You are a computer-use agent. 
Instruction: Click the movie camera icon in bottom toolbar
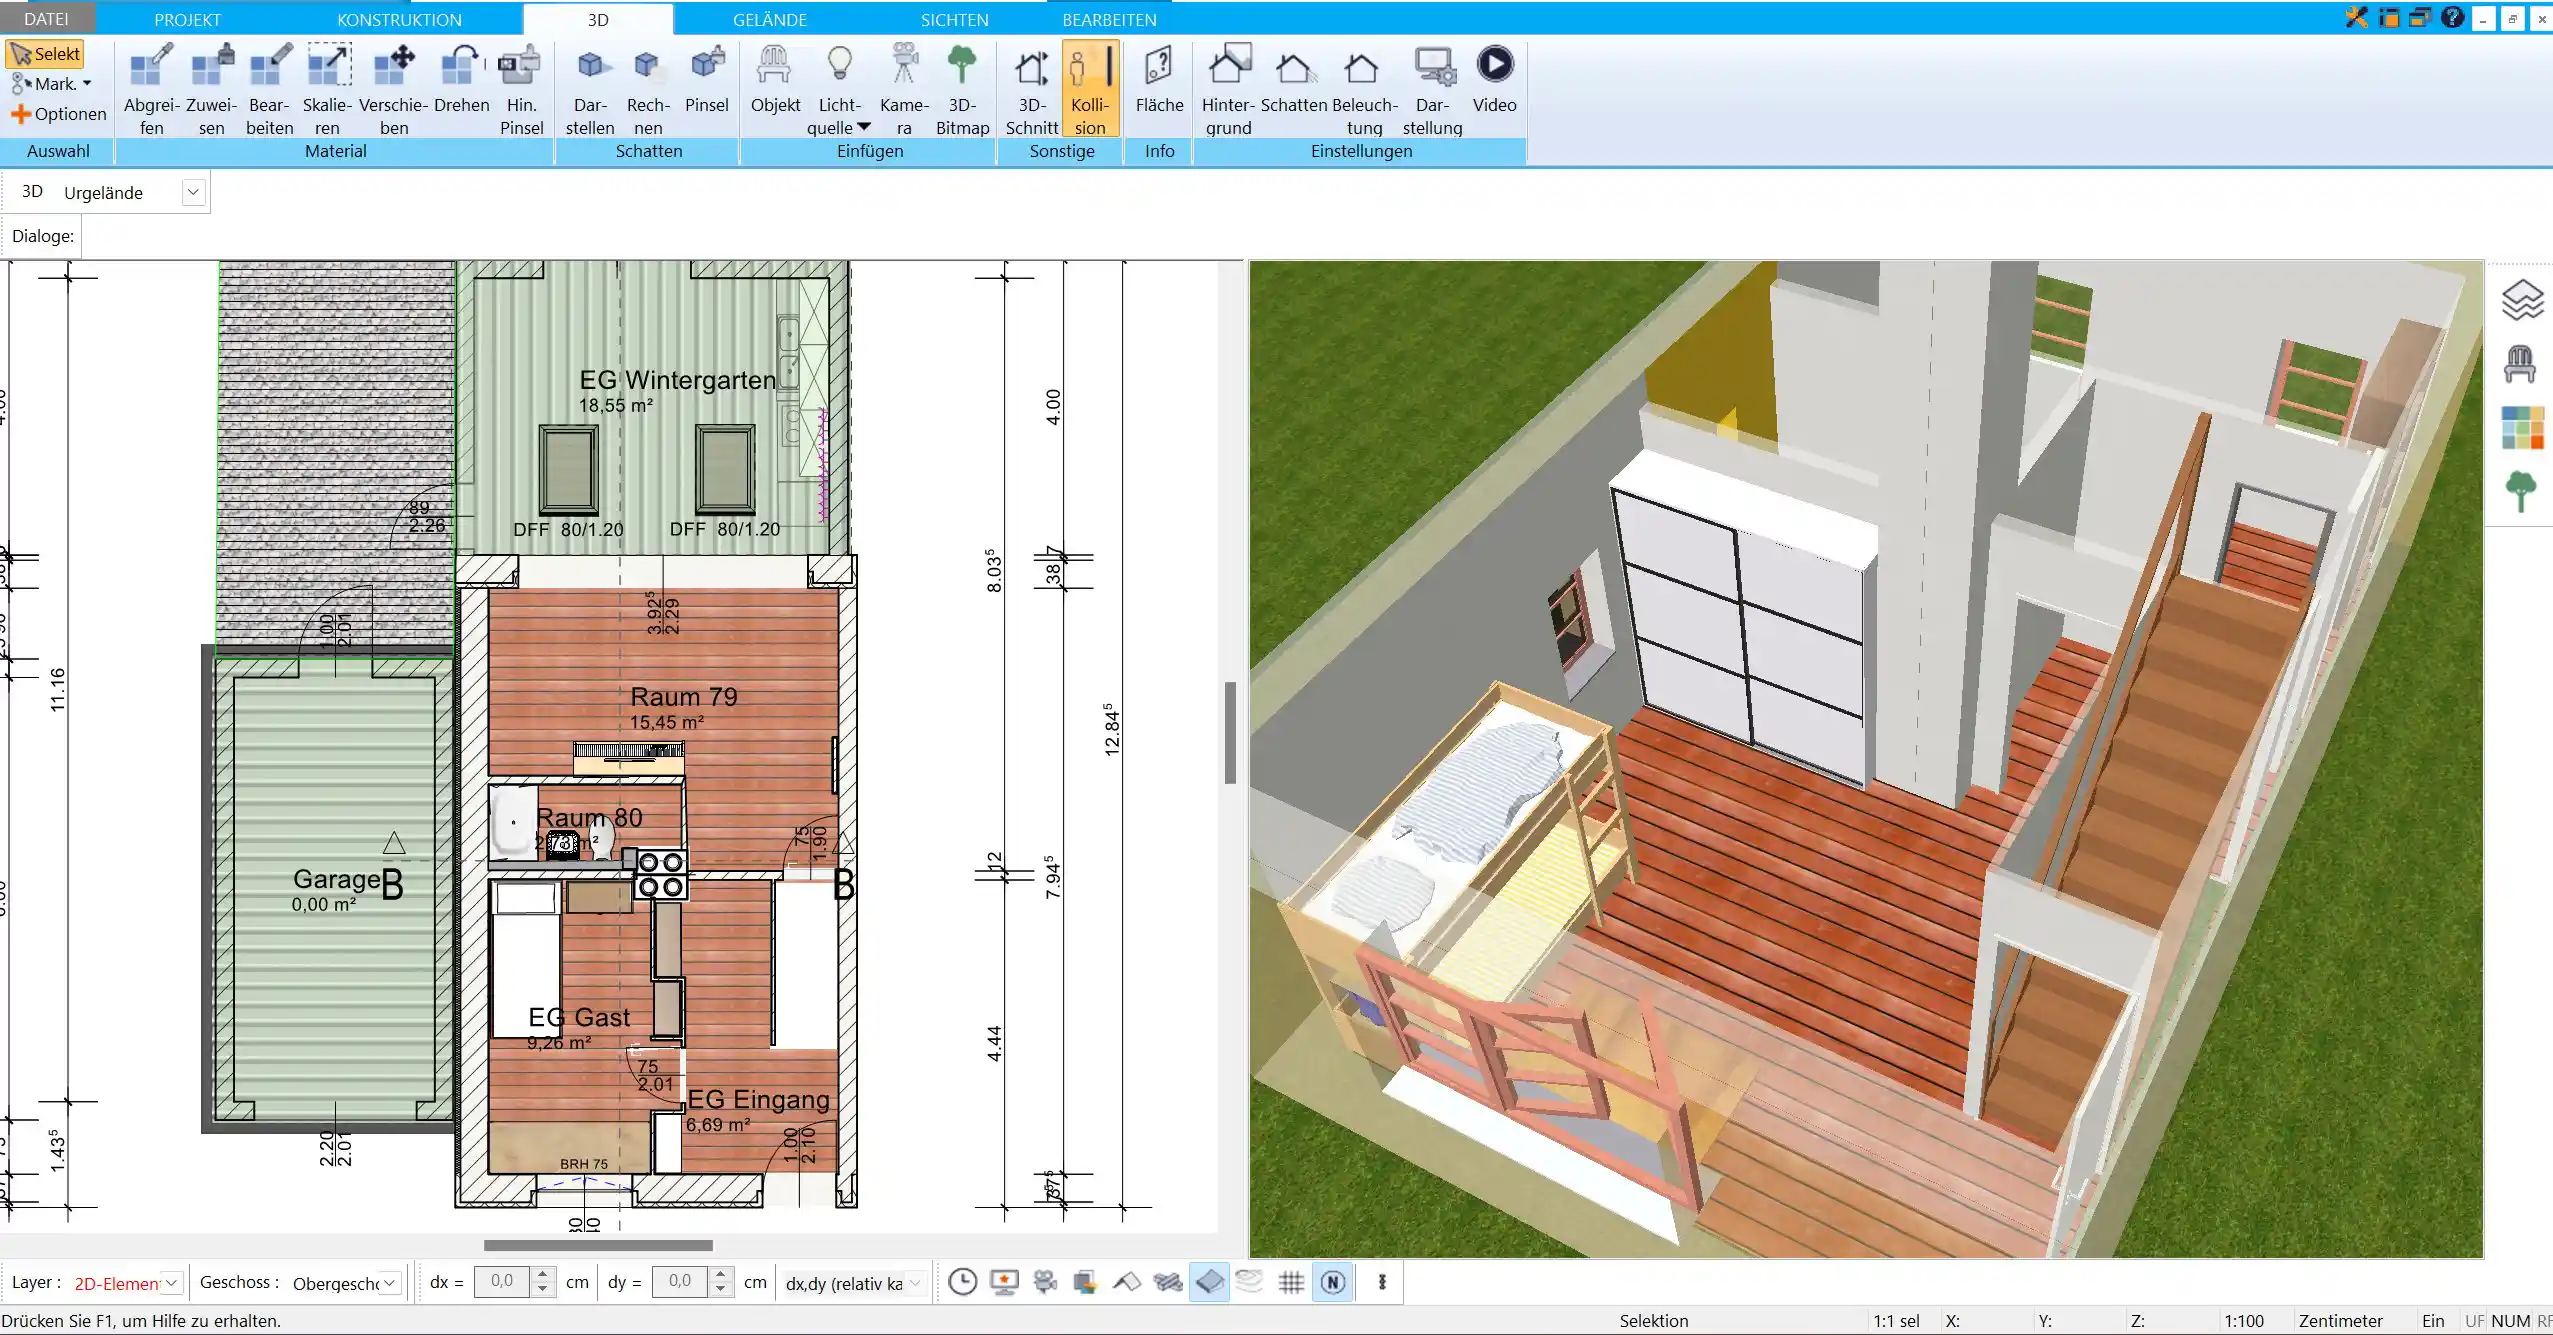pos(1045,1282)
